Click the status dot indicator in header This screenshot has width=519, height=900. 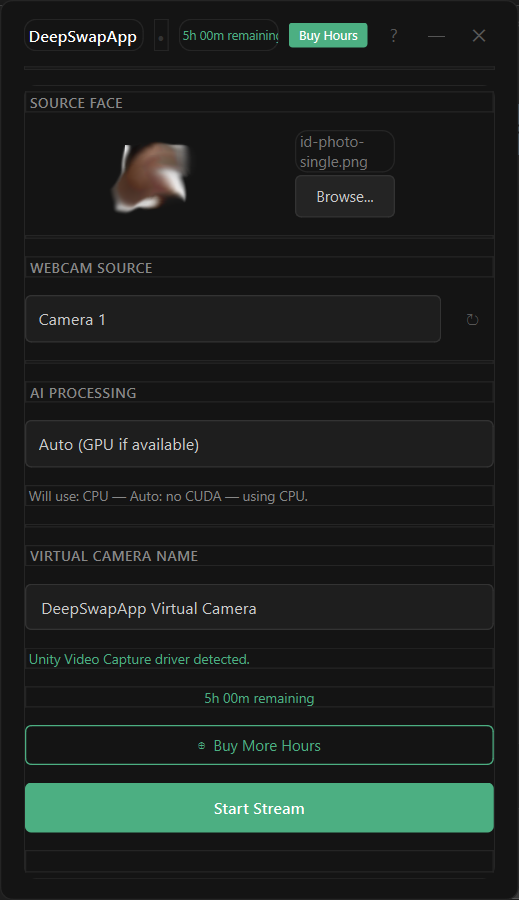point(161,36)
